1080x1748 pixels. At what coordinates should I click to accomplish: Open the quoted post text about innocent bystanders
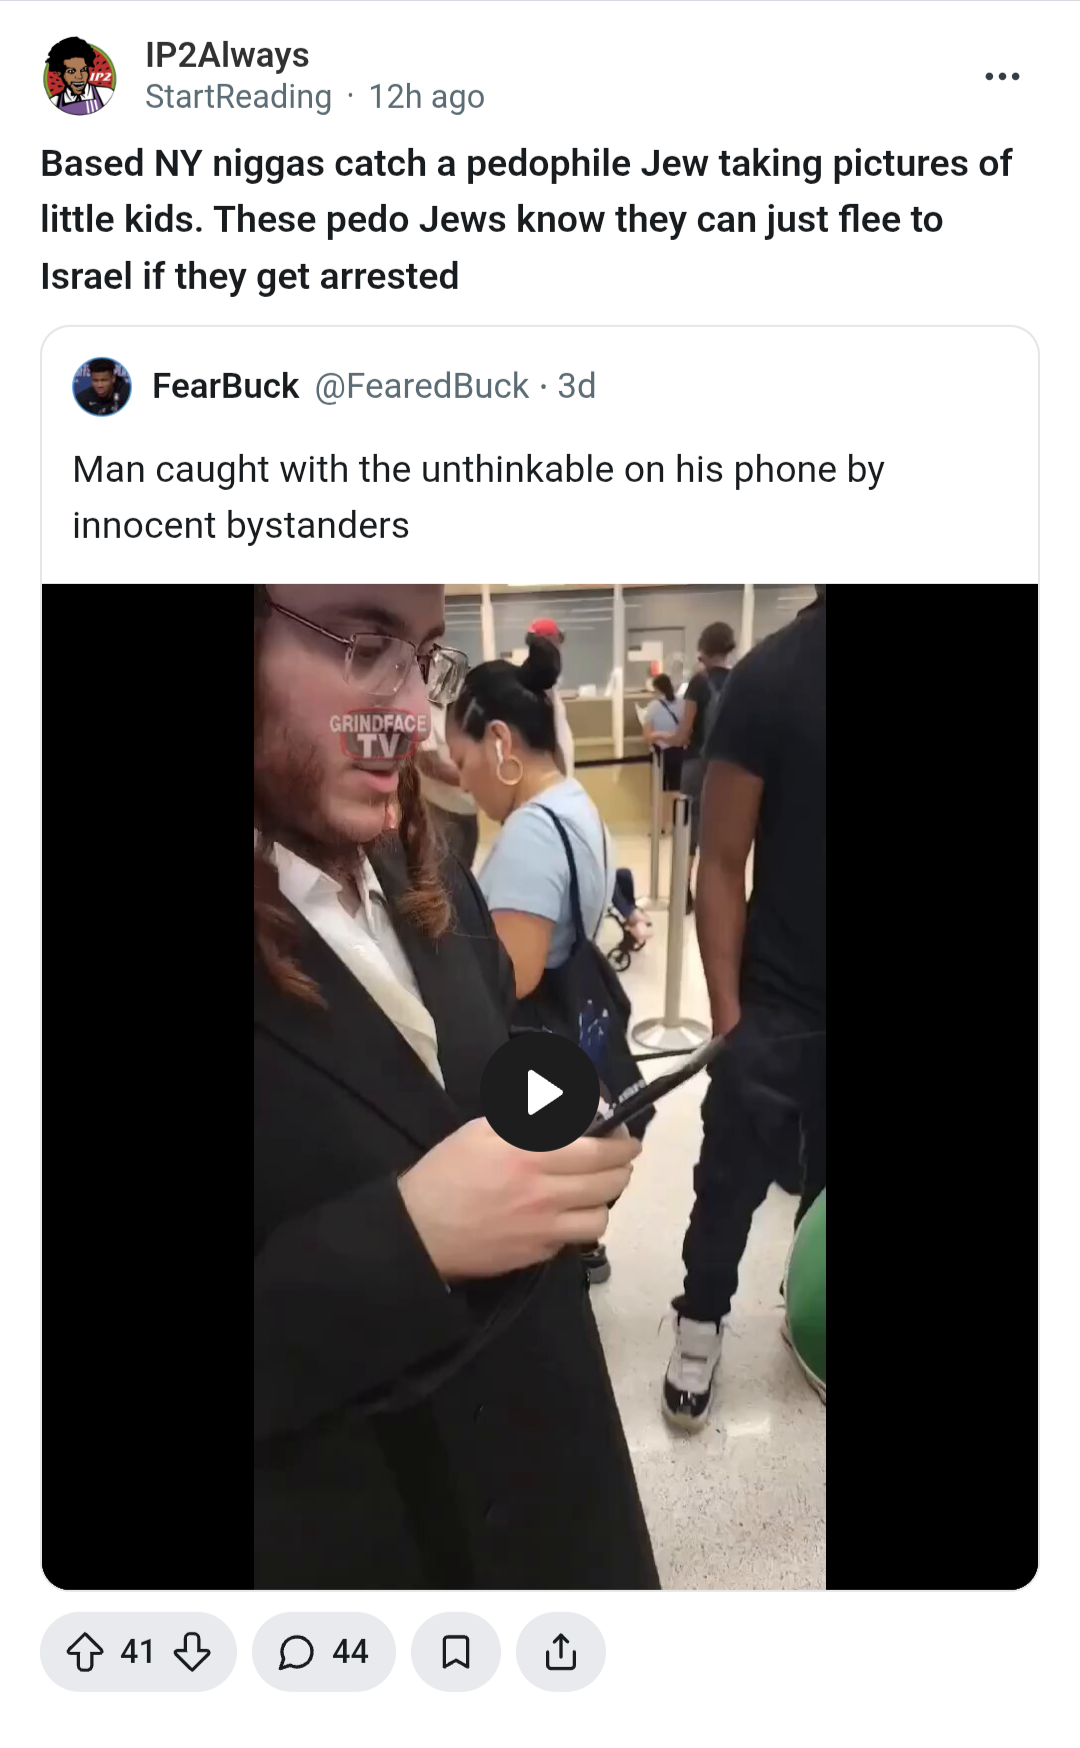[478, 497]
